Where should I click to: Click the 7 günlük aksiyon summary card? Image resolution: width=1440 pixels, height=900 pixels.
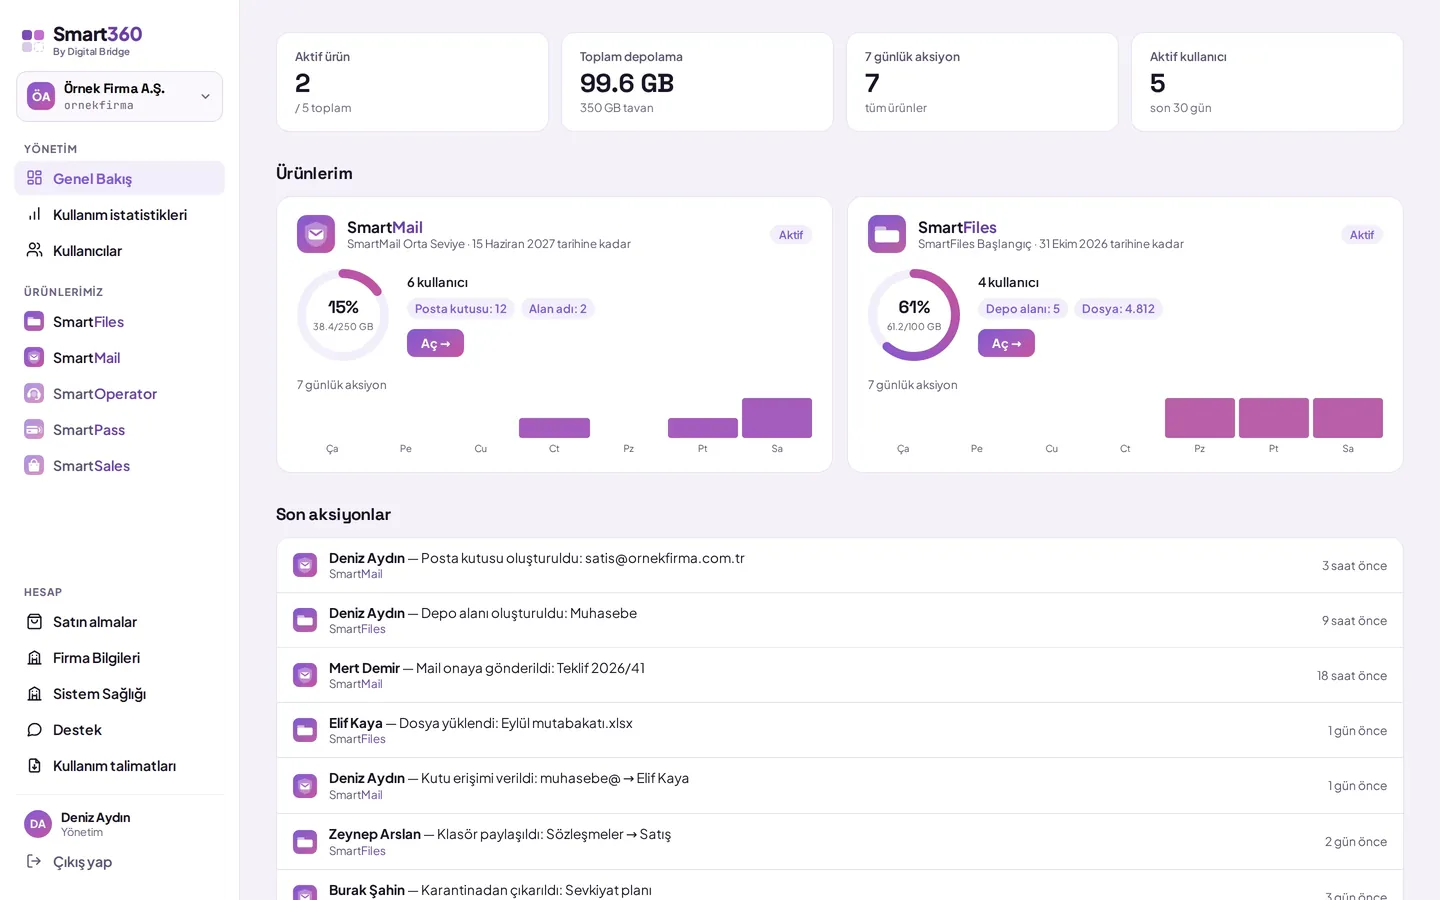click(x=982, y=82)
